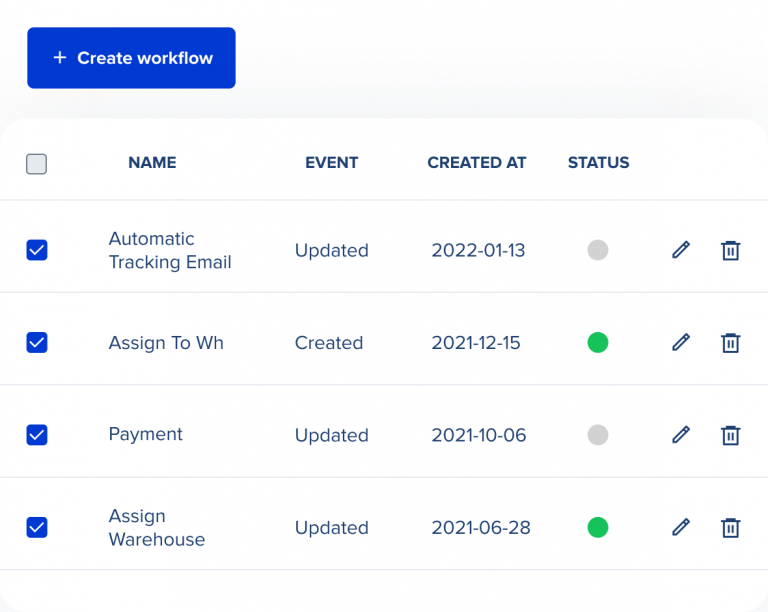Click the 2021-06-28 date cell
The image size is (768, 612).
tap(480, 527)
